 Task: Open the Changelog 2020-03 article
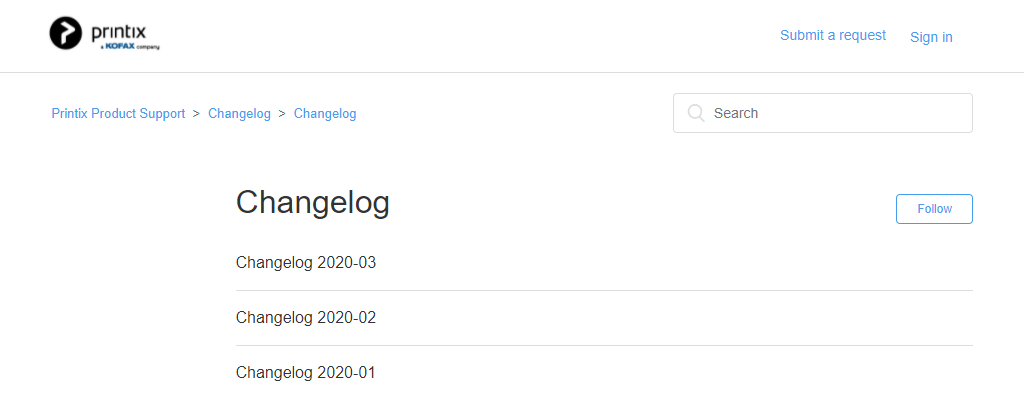(306, 263)
